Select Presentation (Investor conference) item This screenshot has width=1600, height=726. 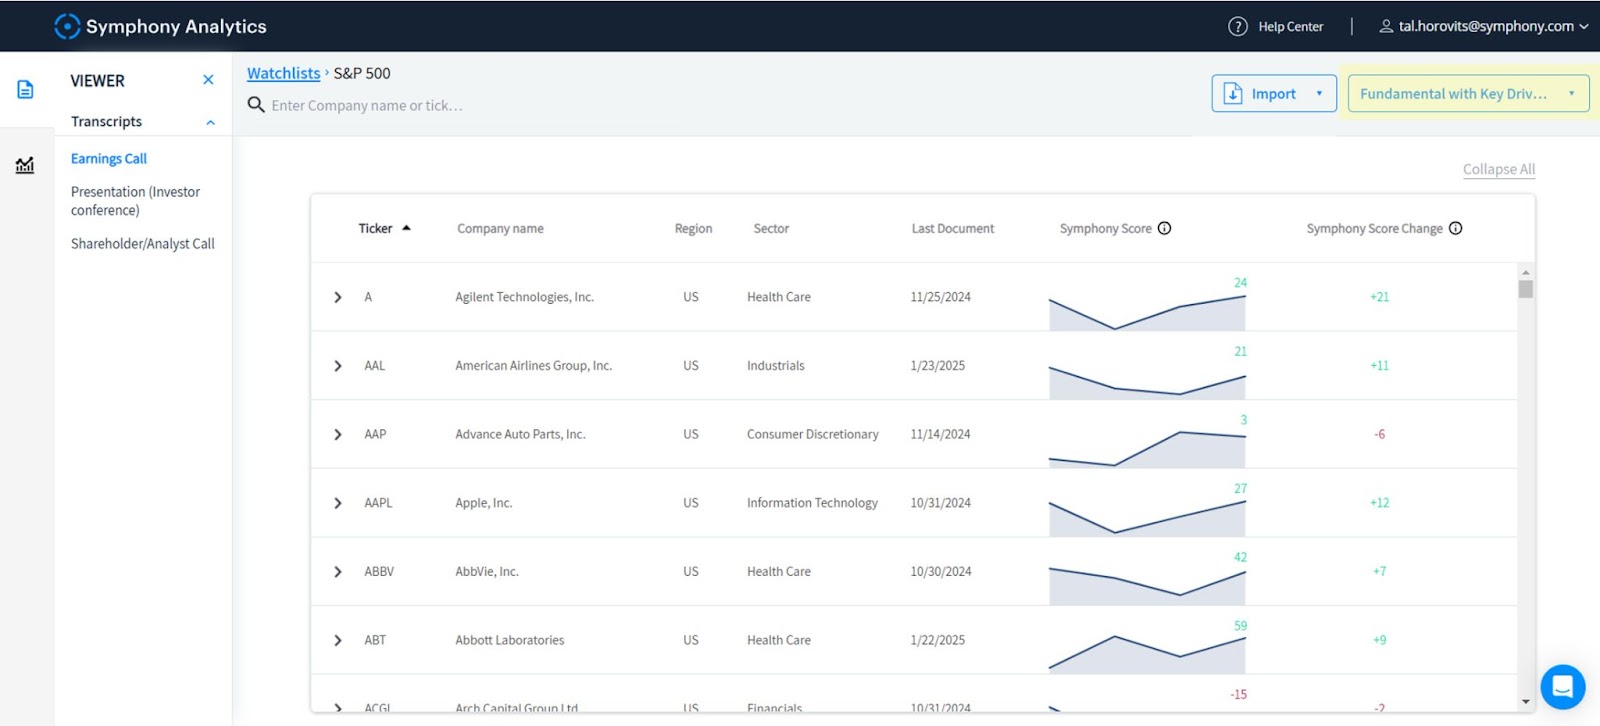coord(136,201)
